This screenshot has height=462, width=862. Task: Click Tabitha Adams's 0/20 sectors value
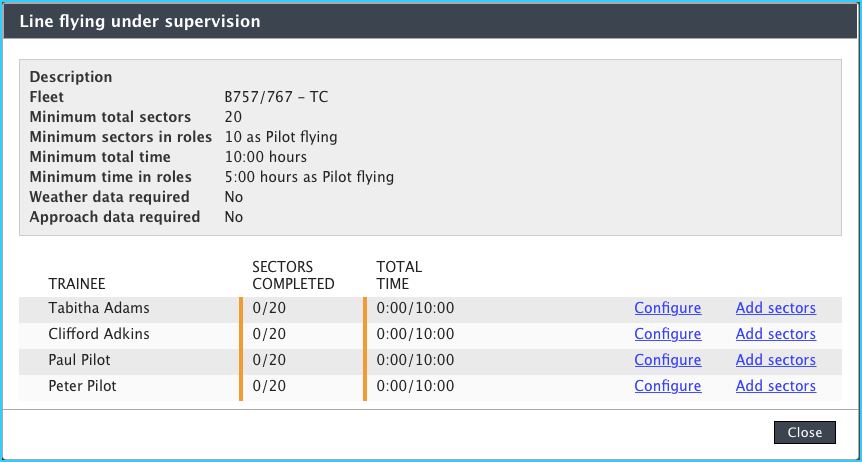tap(269, 308)
